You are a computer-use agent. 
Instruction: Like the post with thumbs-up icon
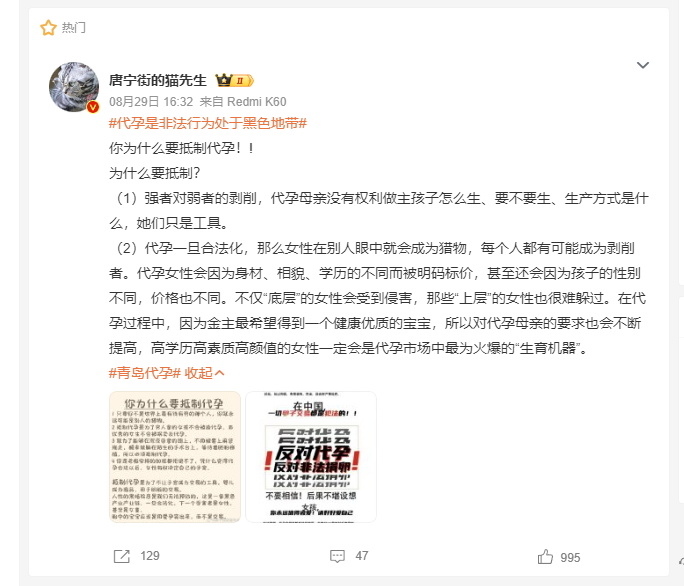(x=545, y=557)
